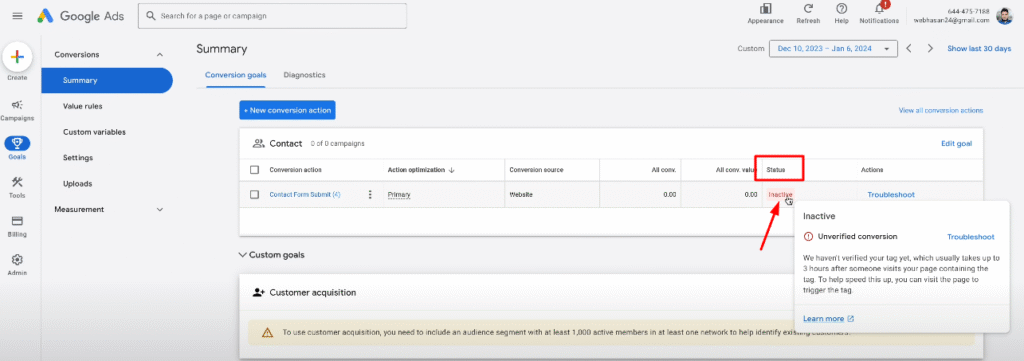The image size is (1024, 361).
Task: Select Value rules in the sidebar
Action: 82,106
